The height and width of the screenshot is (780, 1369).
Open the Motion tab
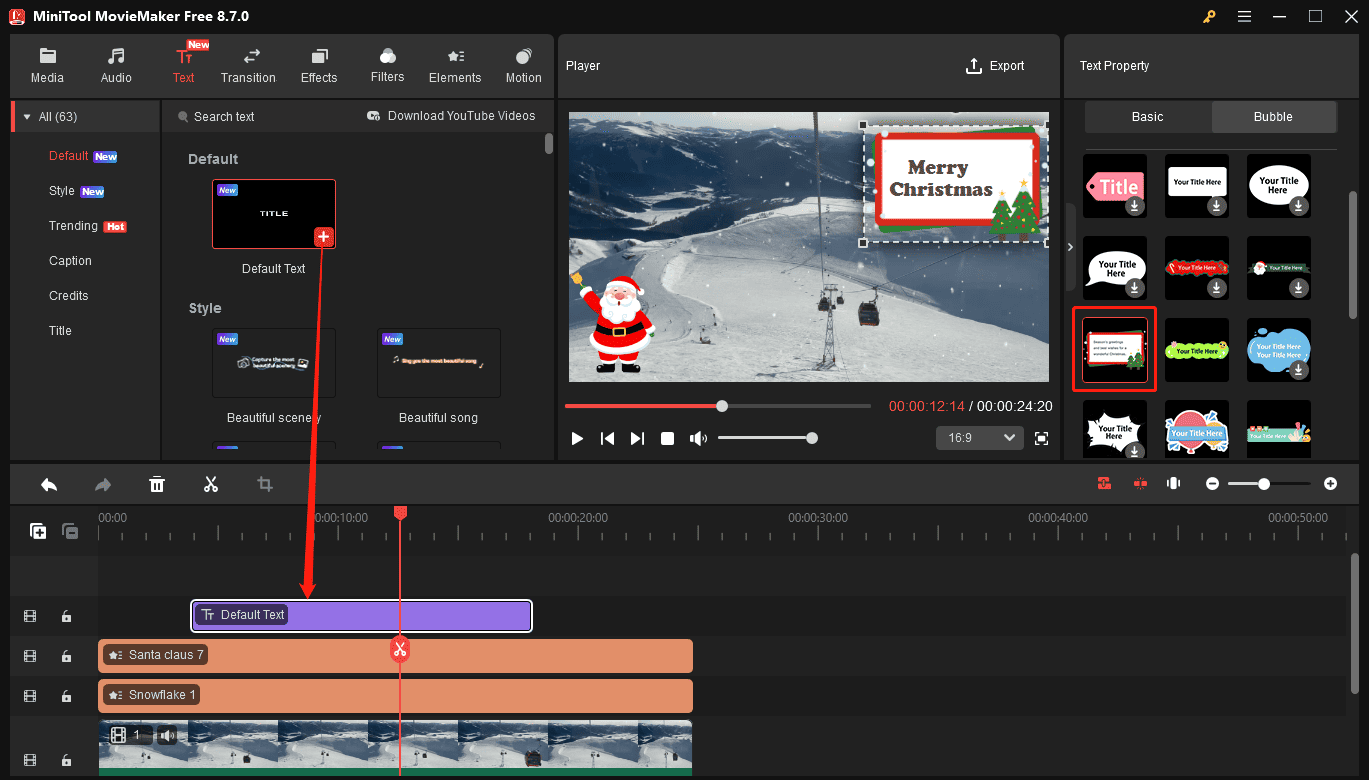click(x=523, y=66)
